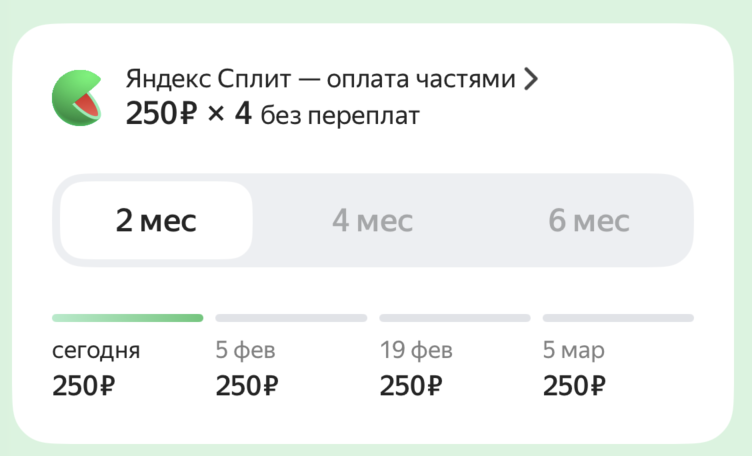
Task: Click the grey bar above '19 фев'
Action: pyautogui.click(x=455, y=318)
